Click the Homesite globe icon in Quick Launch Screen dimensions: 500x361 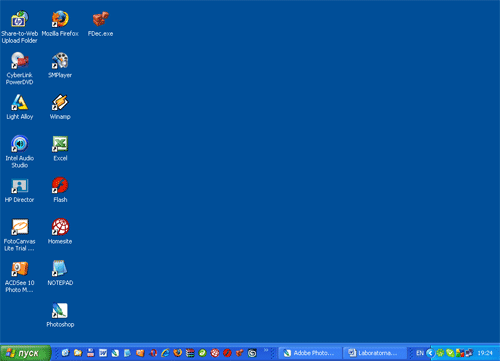pyautogui.click(x=215, y=353)
